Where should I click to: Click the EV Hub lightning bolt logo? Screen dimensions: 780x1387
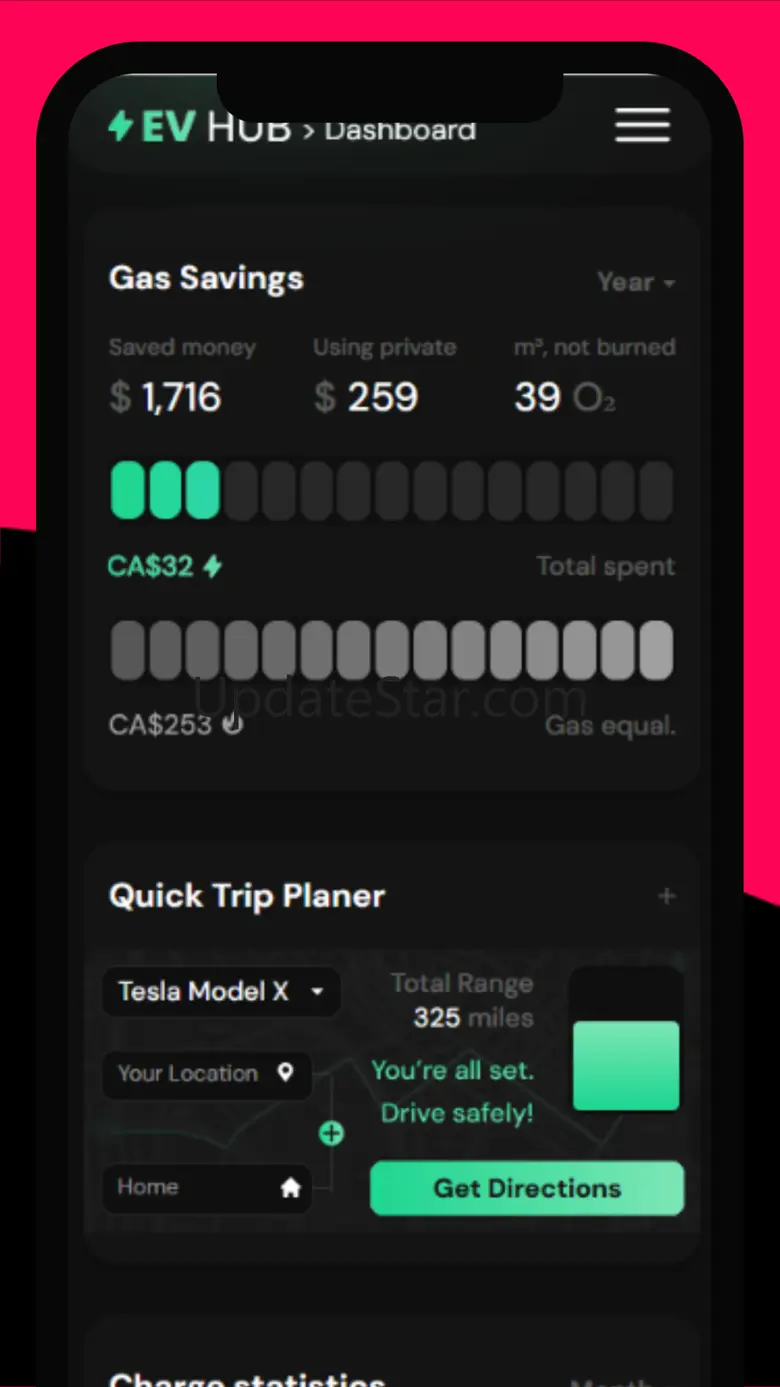pos(120,127)
